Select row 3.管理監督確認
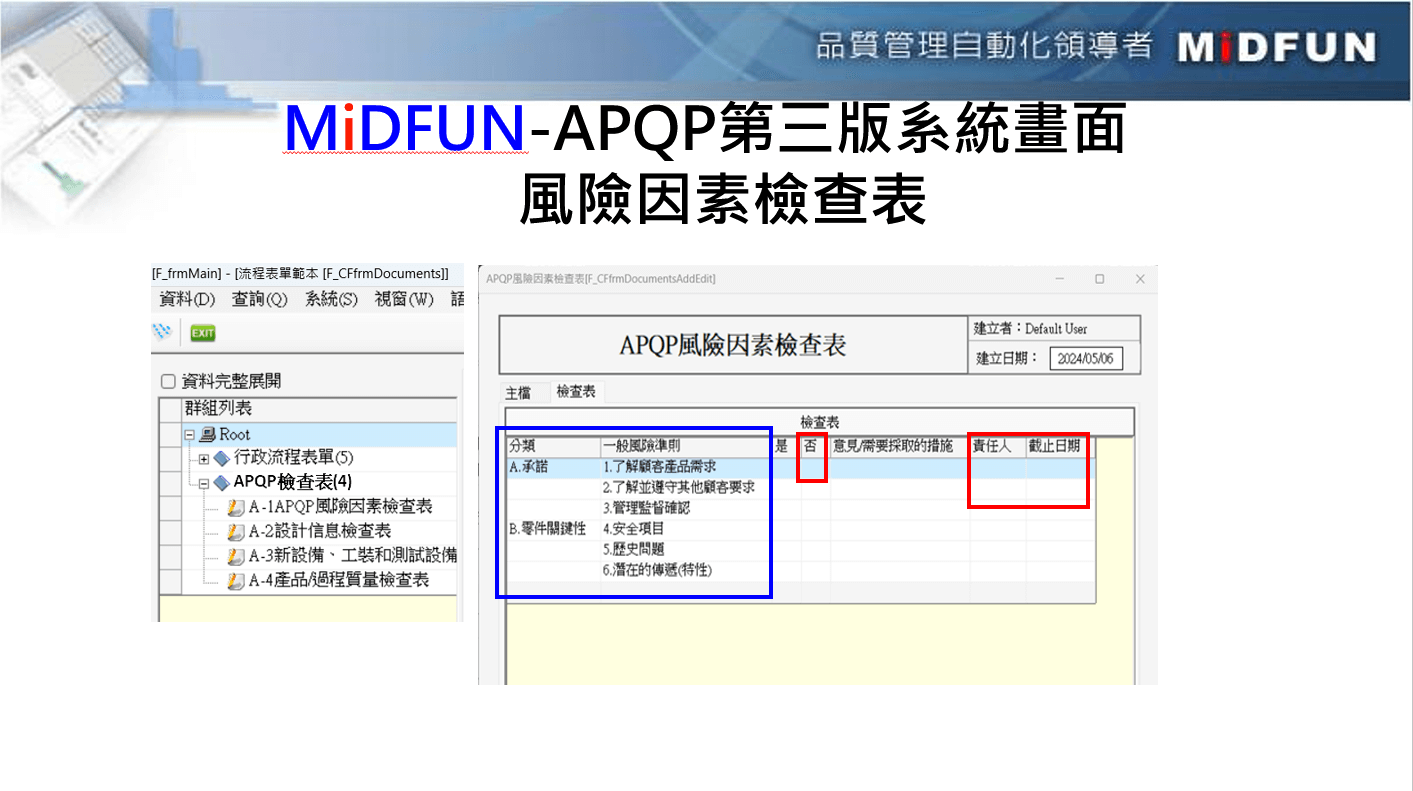 pos(646,508)
